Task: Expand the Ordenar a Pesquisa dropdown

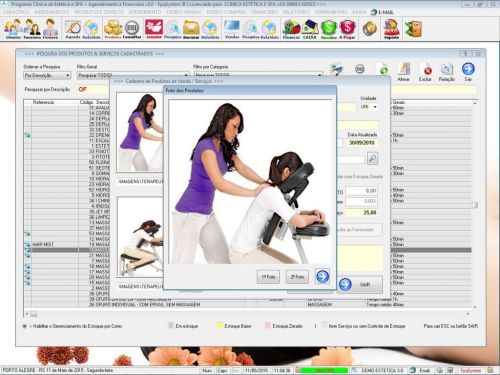Action: 47,76
